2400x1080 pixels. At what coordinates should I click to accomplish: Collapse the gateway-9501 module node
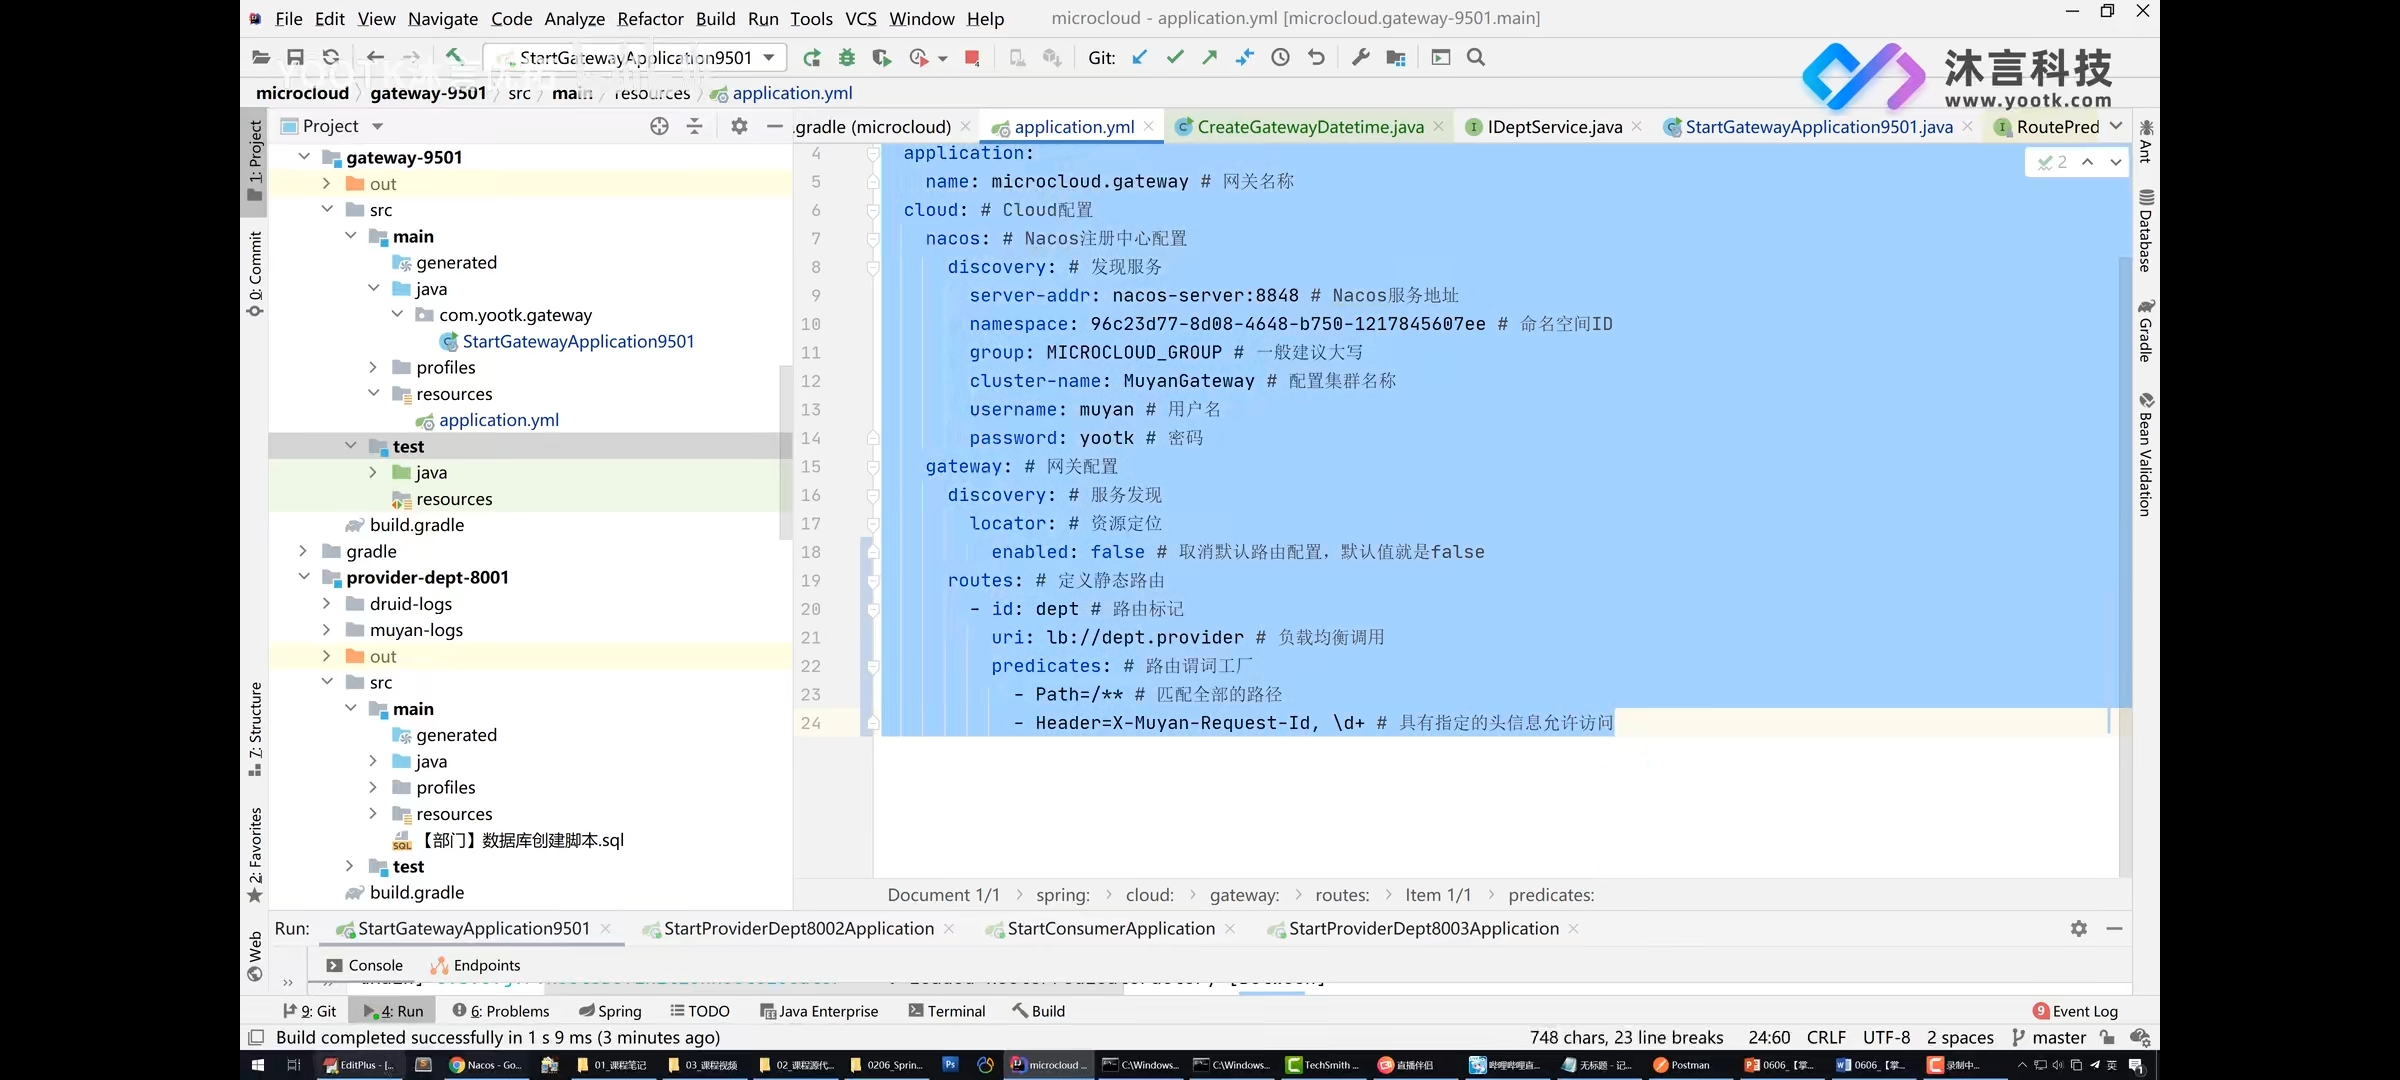pyautogui.click(x=304, y=157)
